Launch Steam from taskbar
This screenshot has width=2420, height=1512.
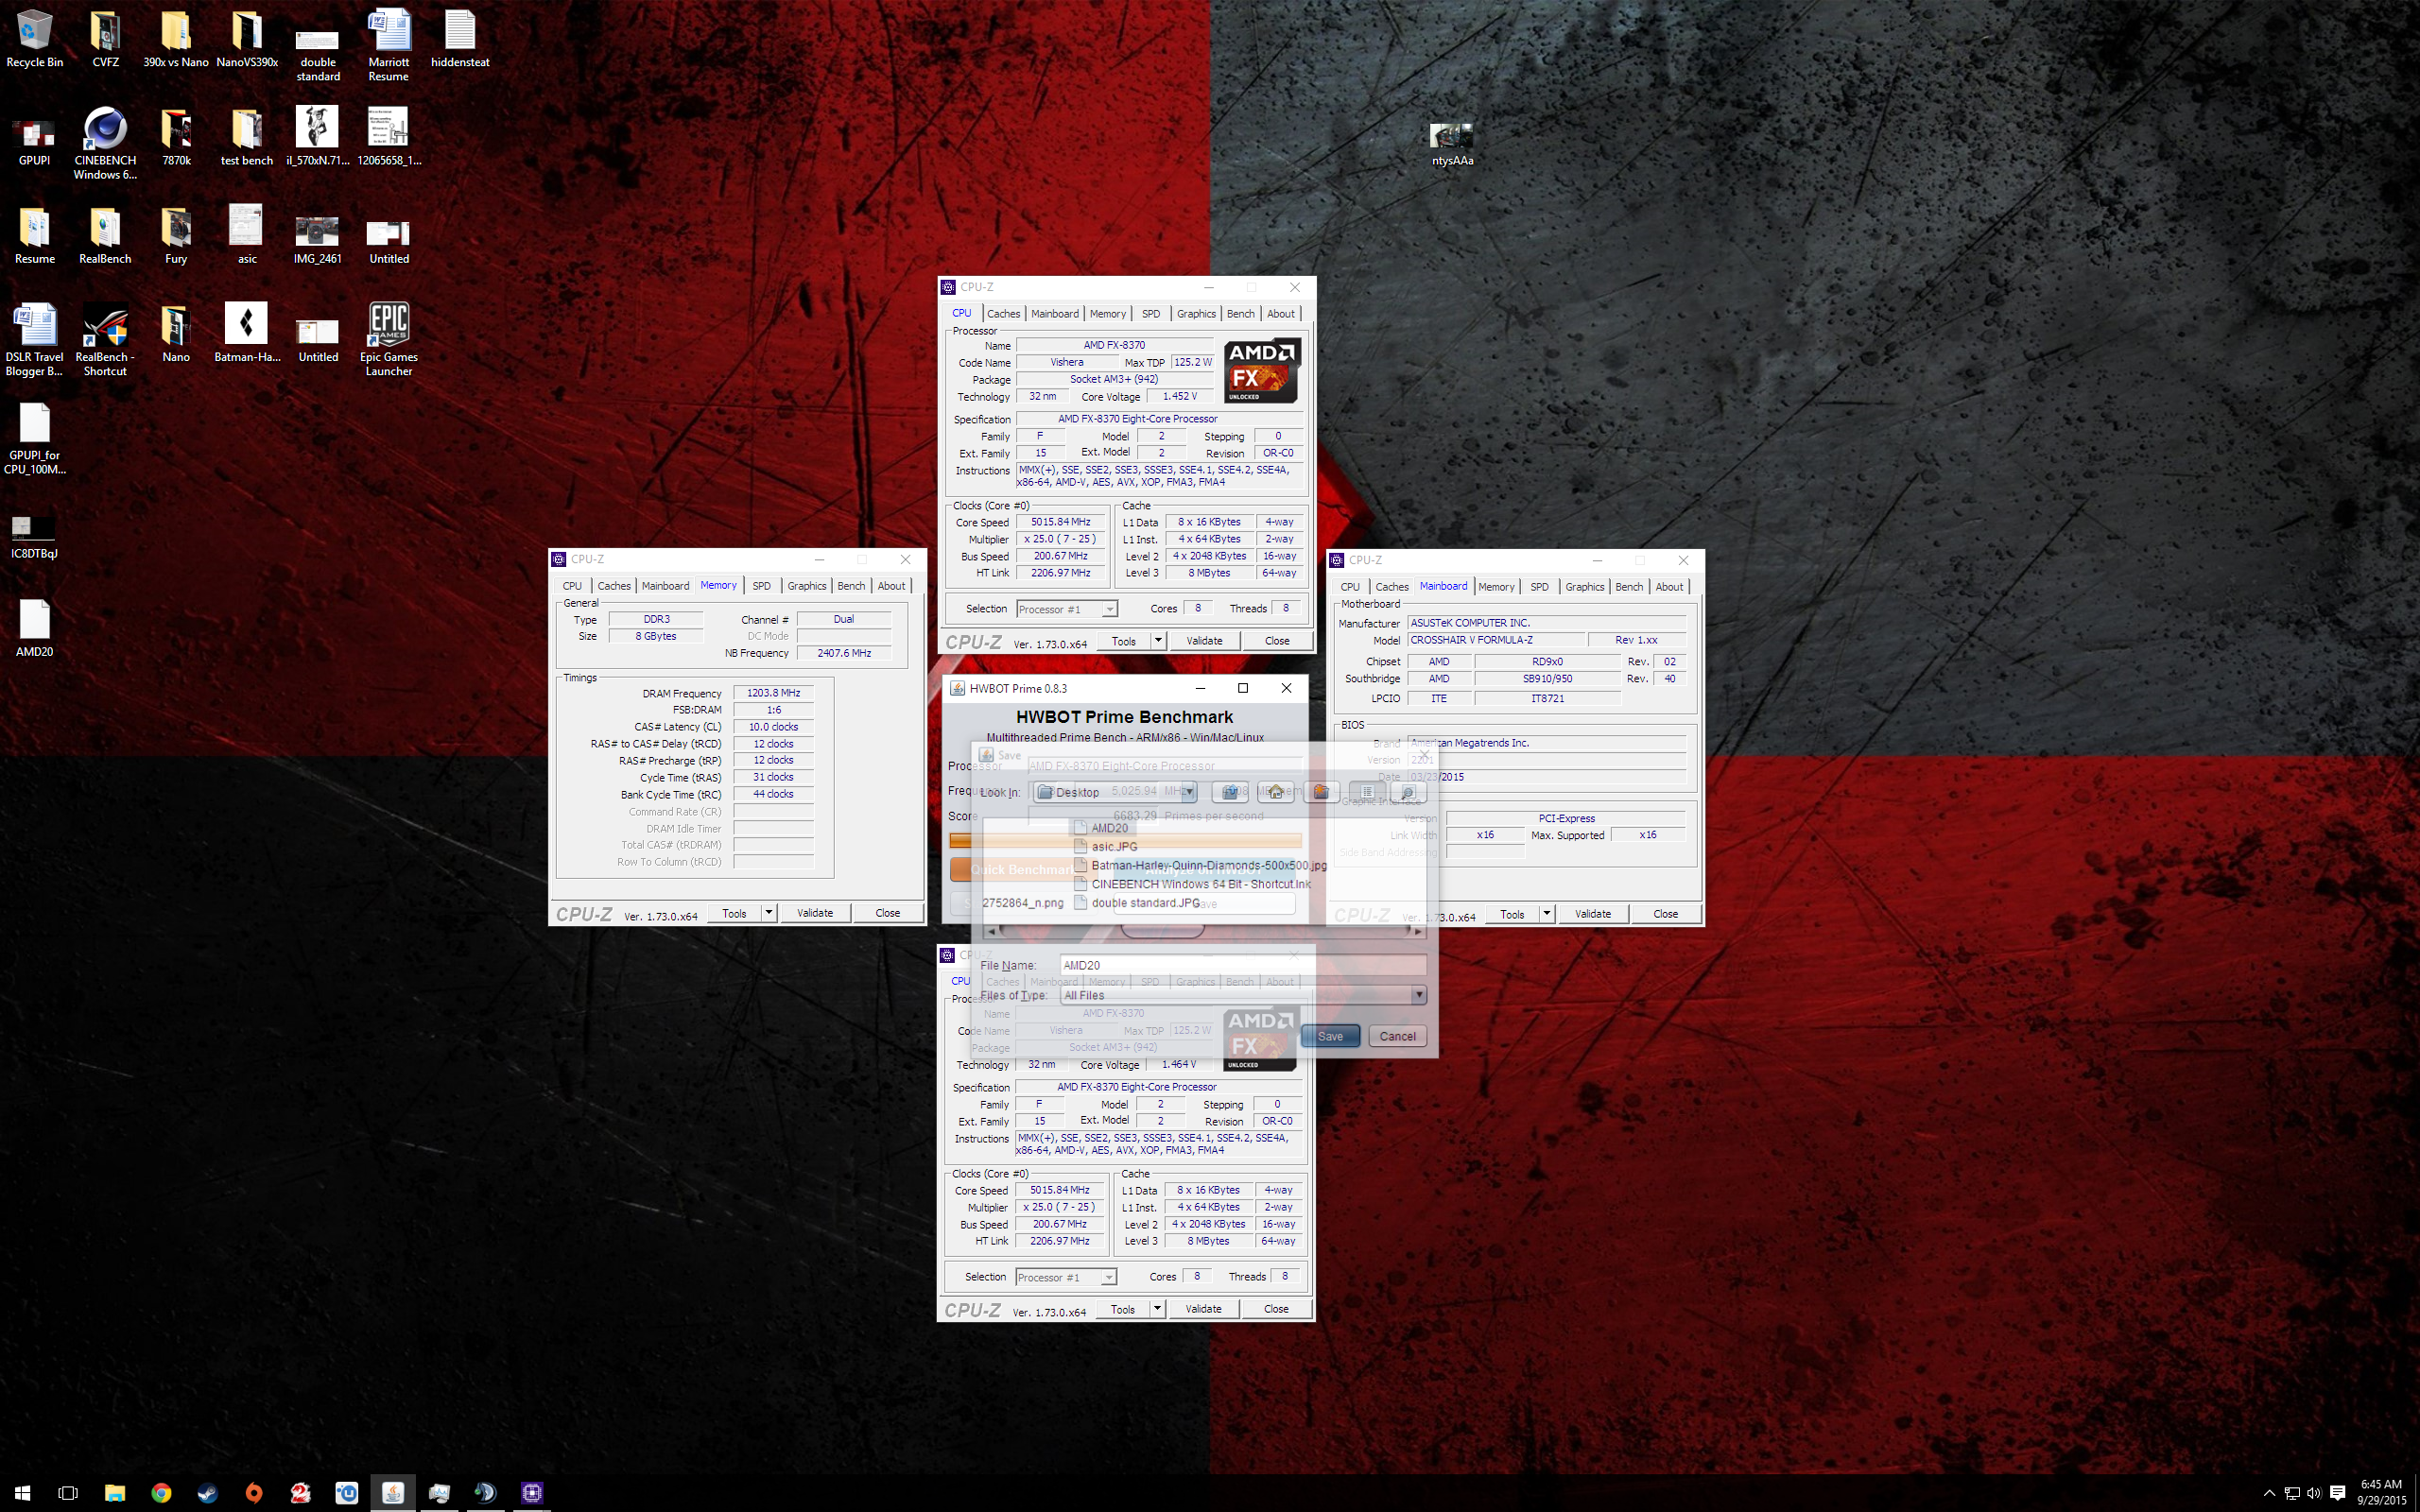tap(208, 1493)
